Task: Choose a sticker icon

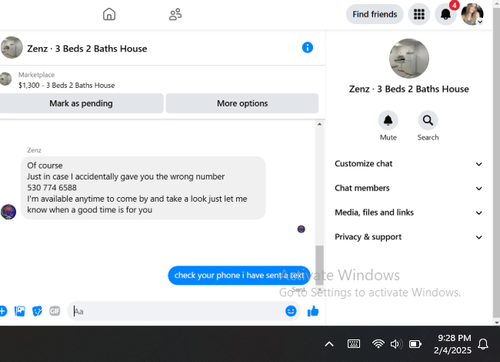Action: point(37,311)
